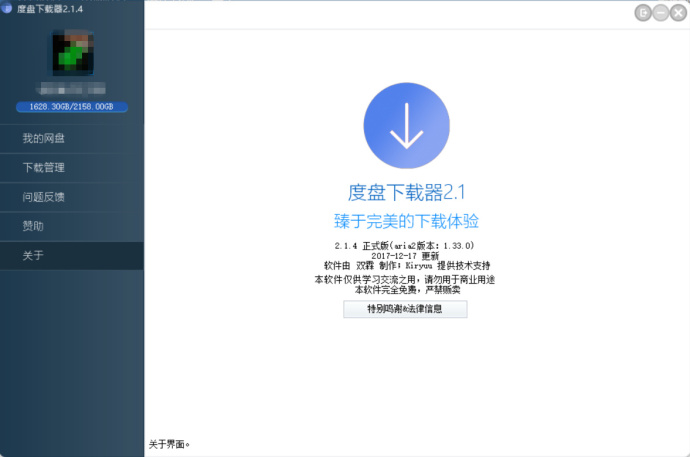Click the line crediting Kiryuu 提供技术支持
The image size is (690, 457).
click(x=407, y=266)
